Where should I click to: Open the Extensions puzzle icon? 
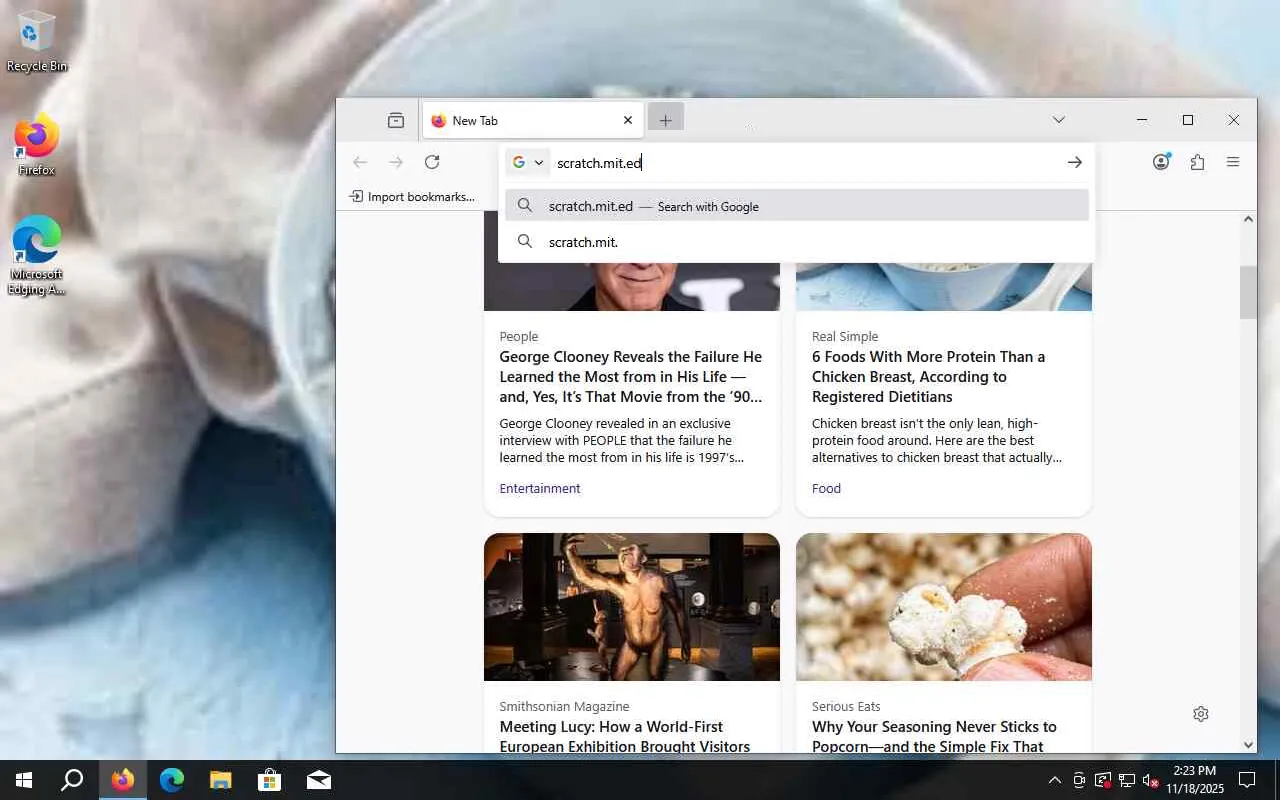(1197, 162)
